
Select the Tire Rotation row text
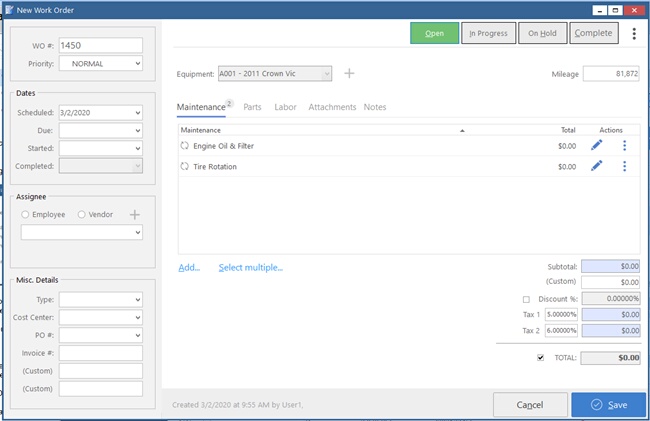(x=215, y=167)
